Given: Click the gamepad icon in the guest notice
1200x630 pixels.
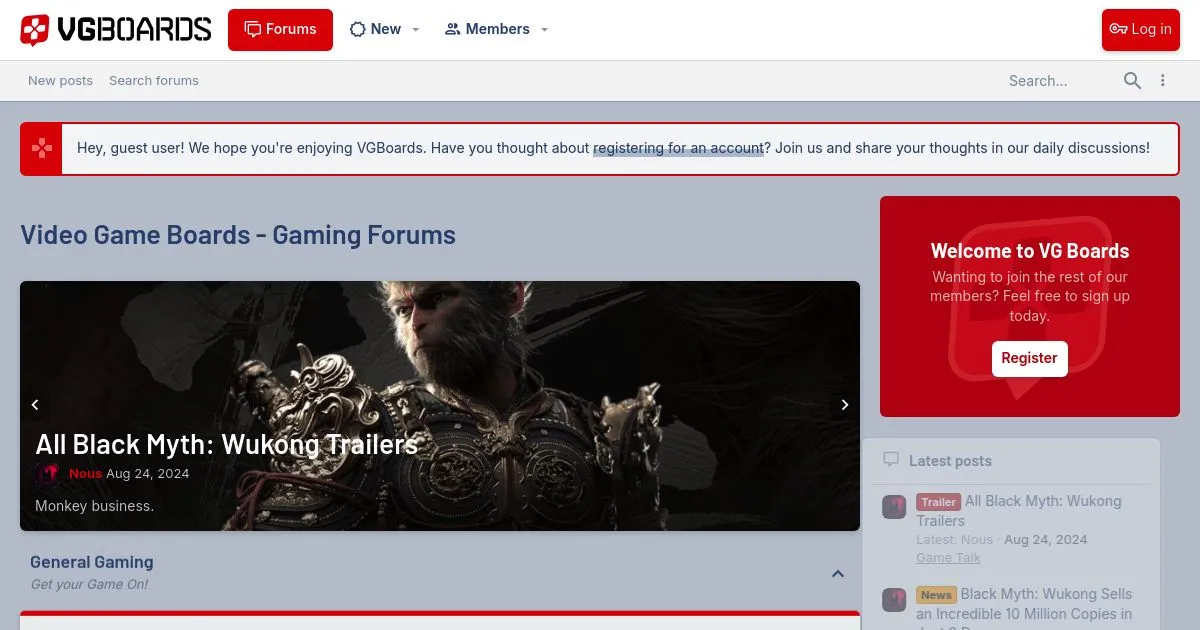Looking at the screenshot, I should pos(42,149).
